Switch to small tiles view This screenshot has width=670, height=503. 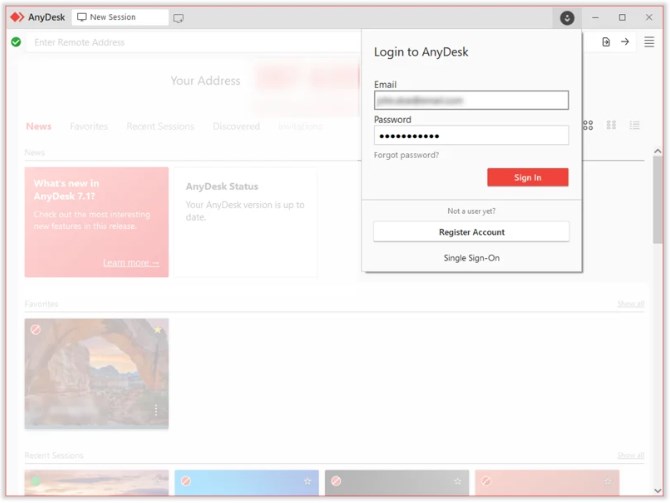click(x=611, y=125)
